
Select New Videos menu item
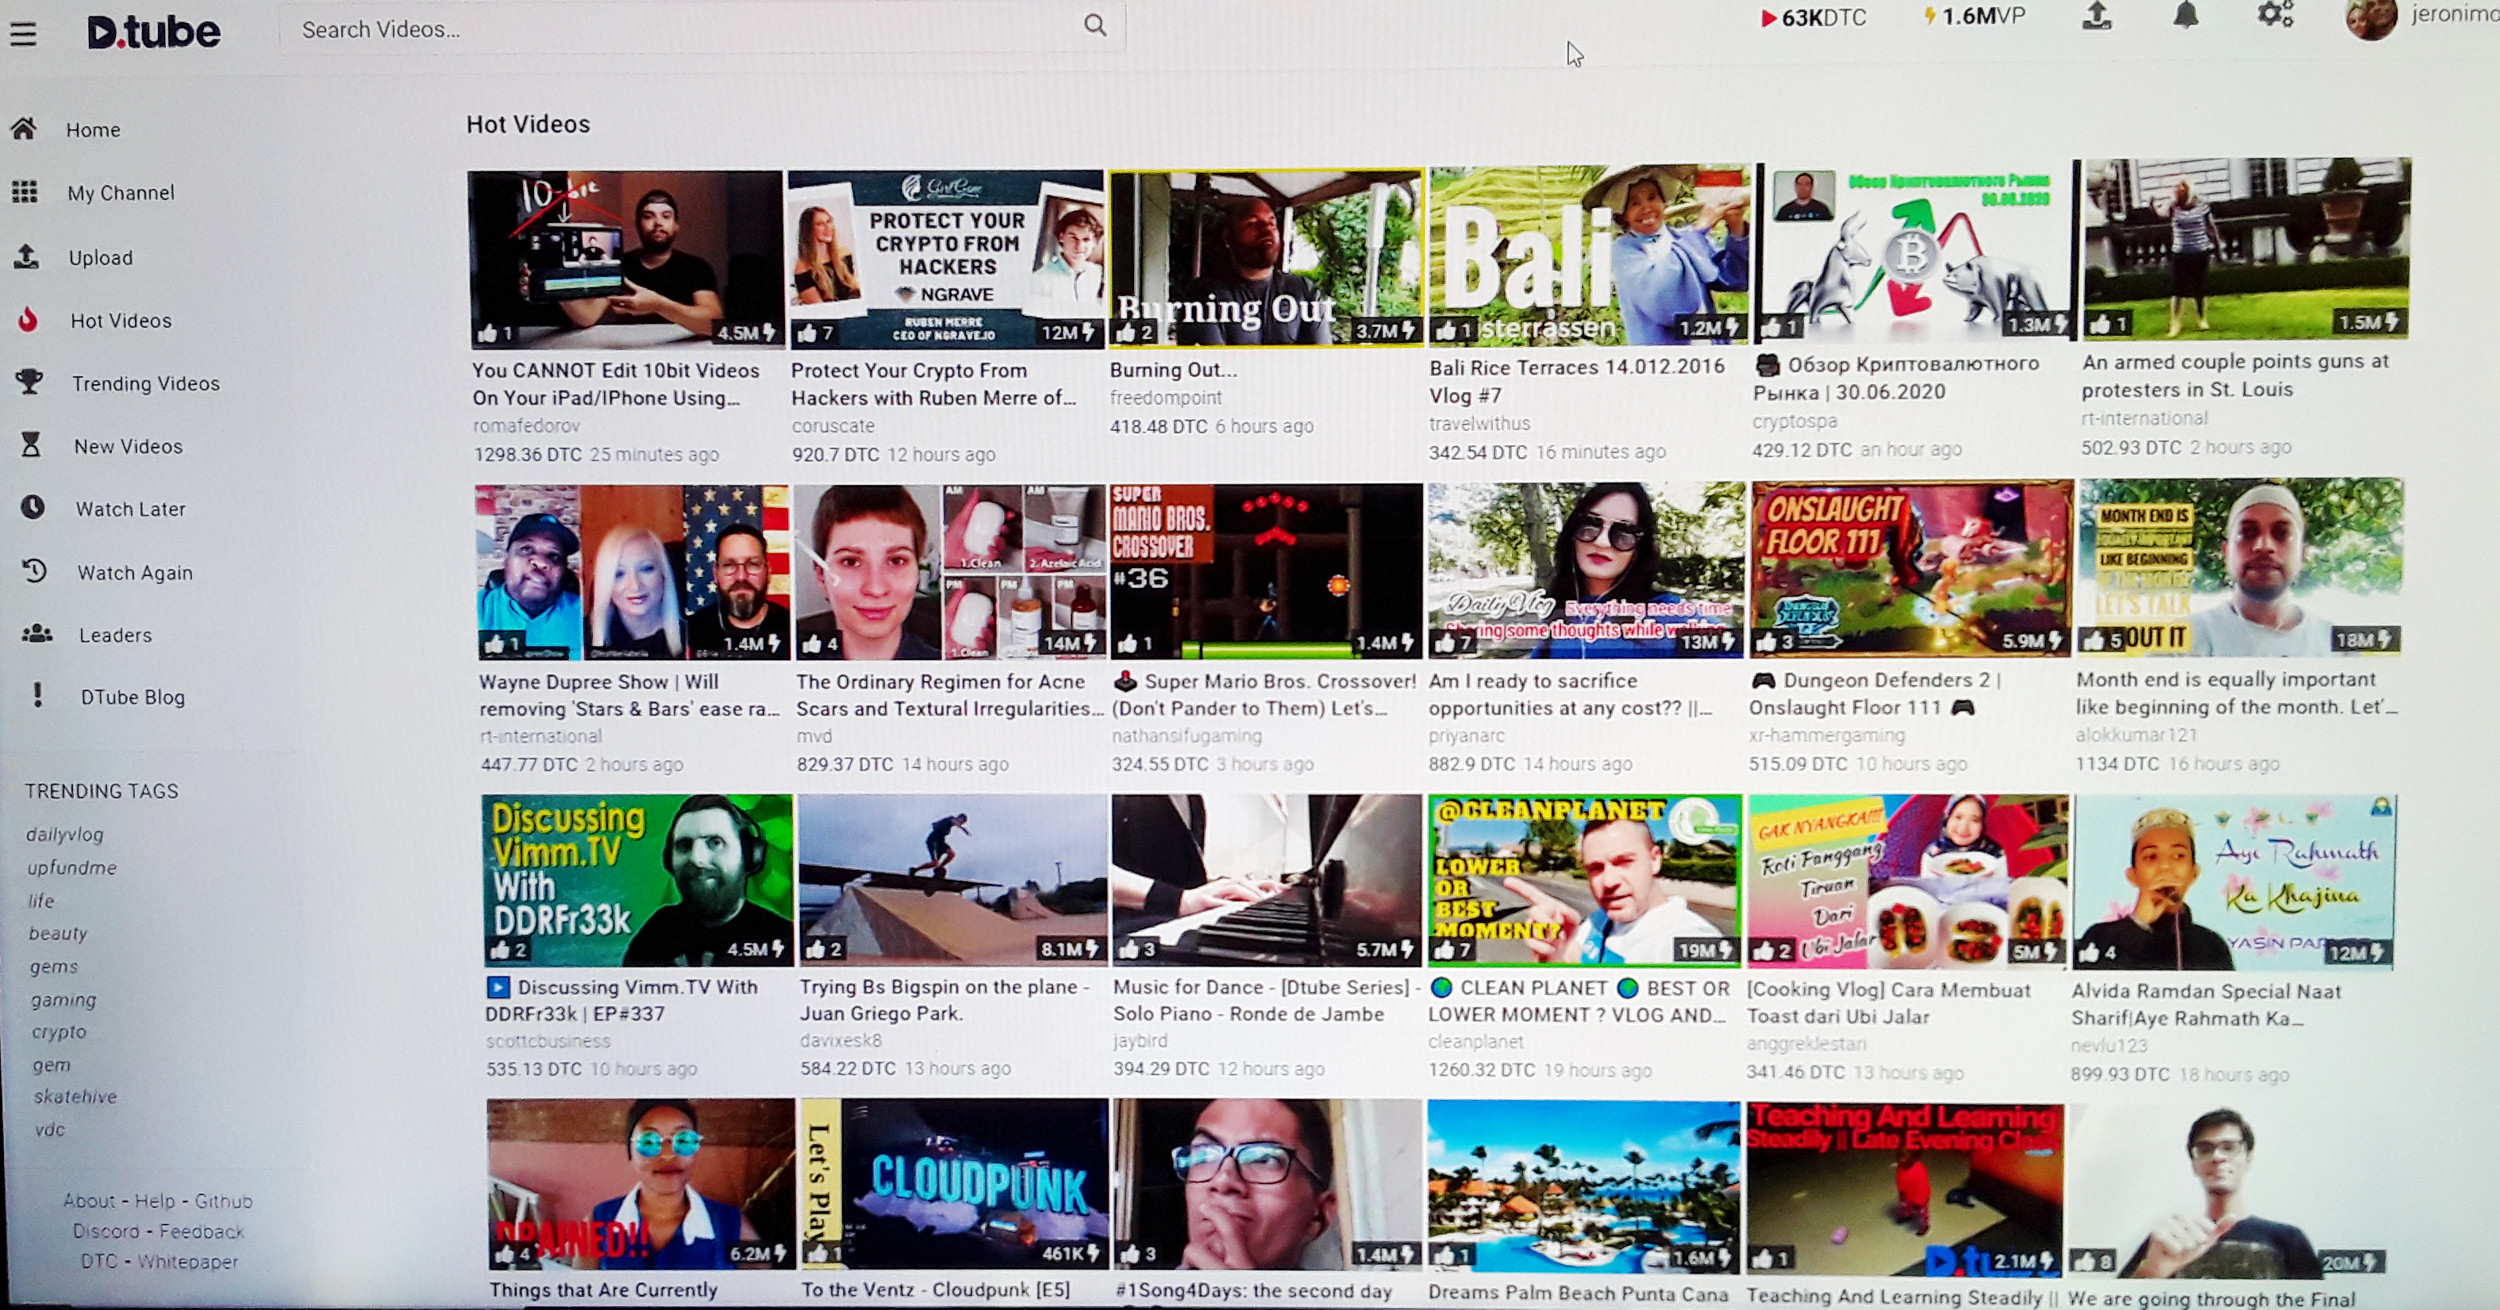(128, 446)
